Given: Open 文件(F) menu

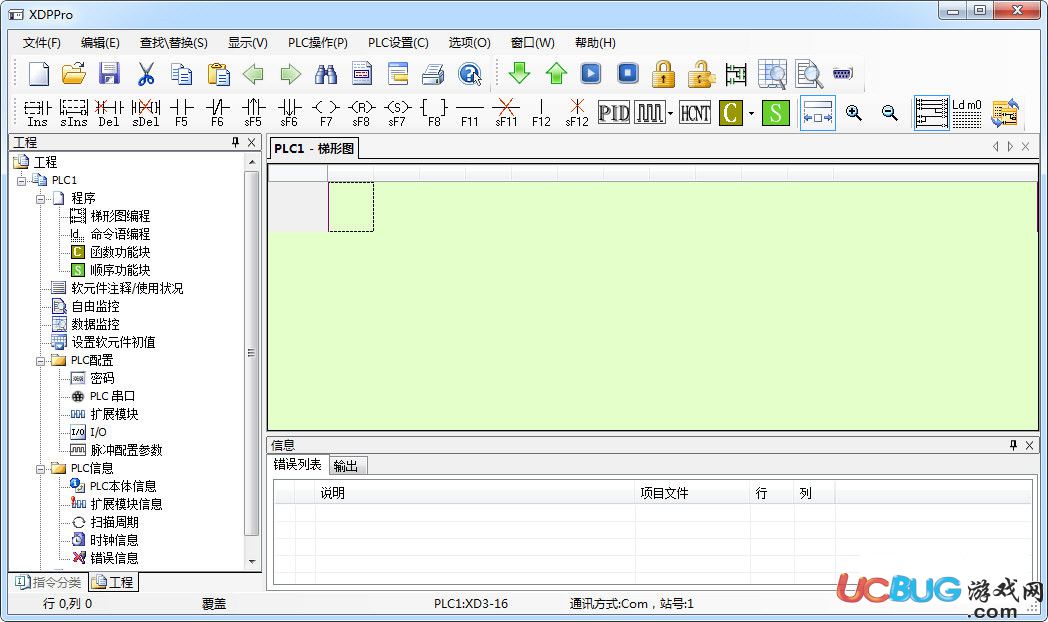Looking at the screenshot, I should click(x=41, y=43).
